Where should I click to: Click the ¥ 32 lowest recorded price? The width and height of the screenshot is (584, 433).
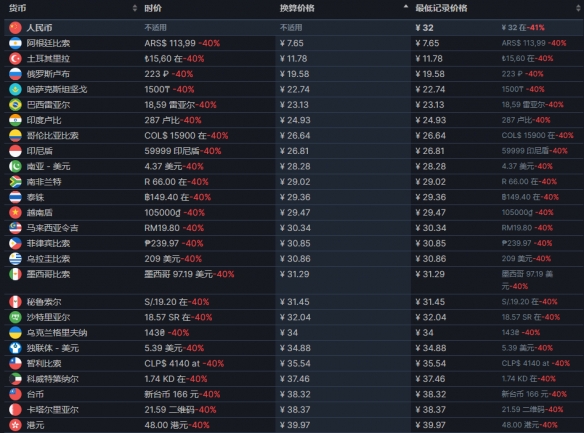[424, 28]
